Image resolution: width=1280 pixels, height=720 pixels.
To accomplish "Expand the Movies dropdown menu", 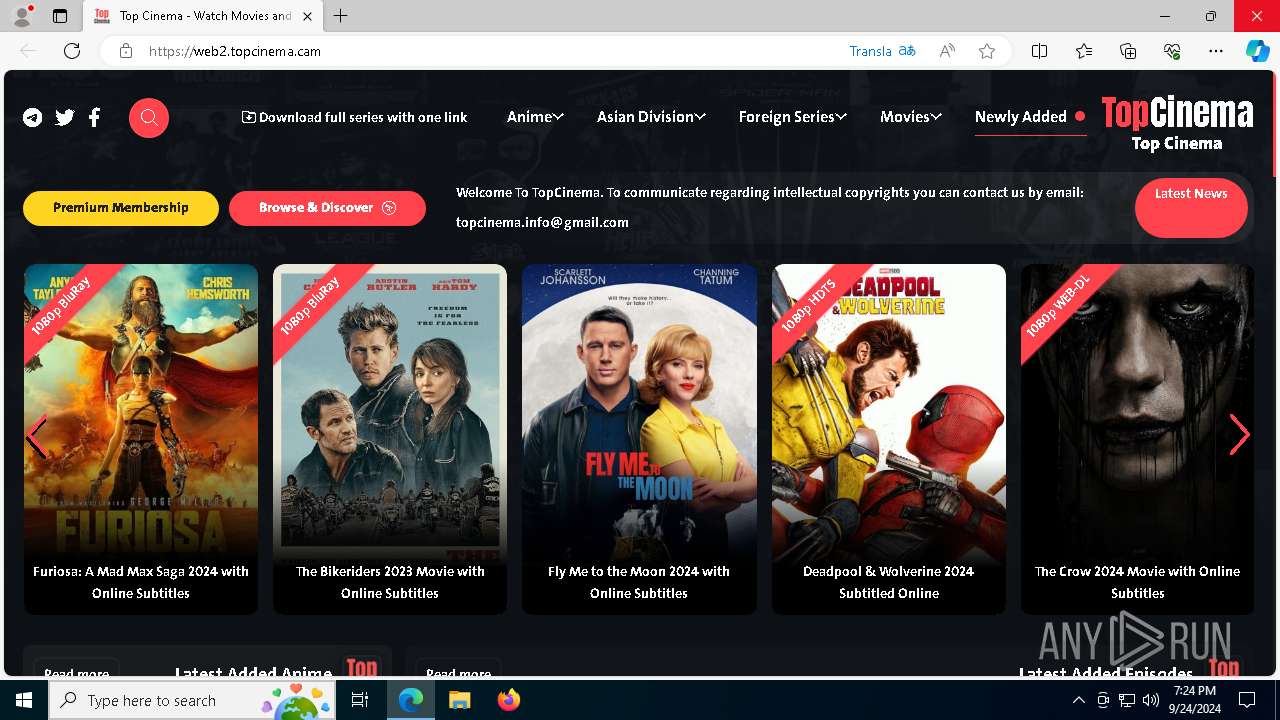I will coord(911,117).
